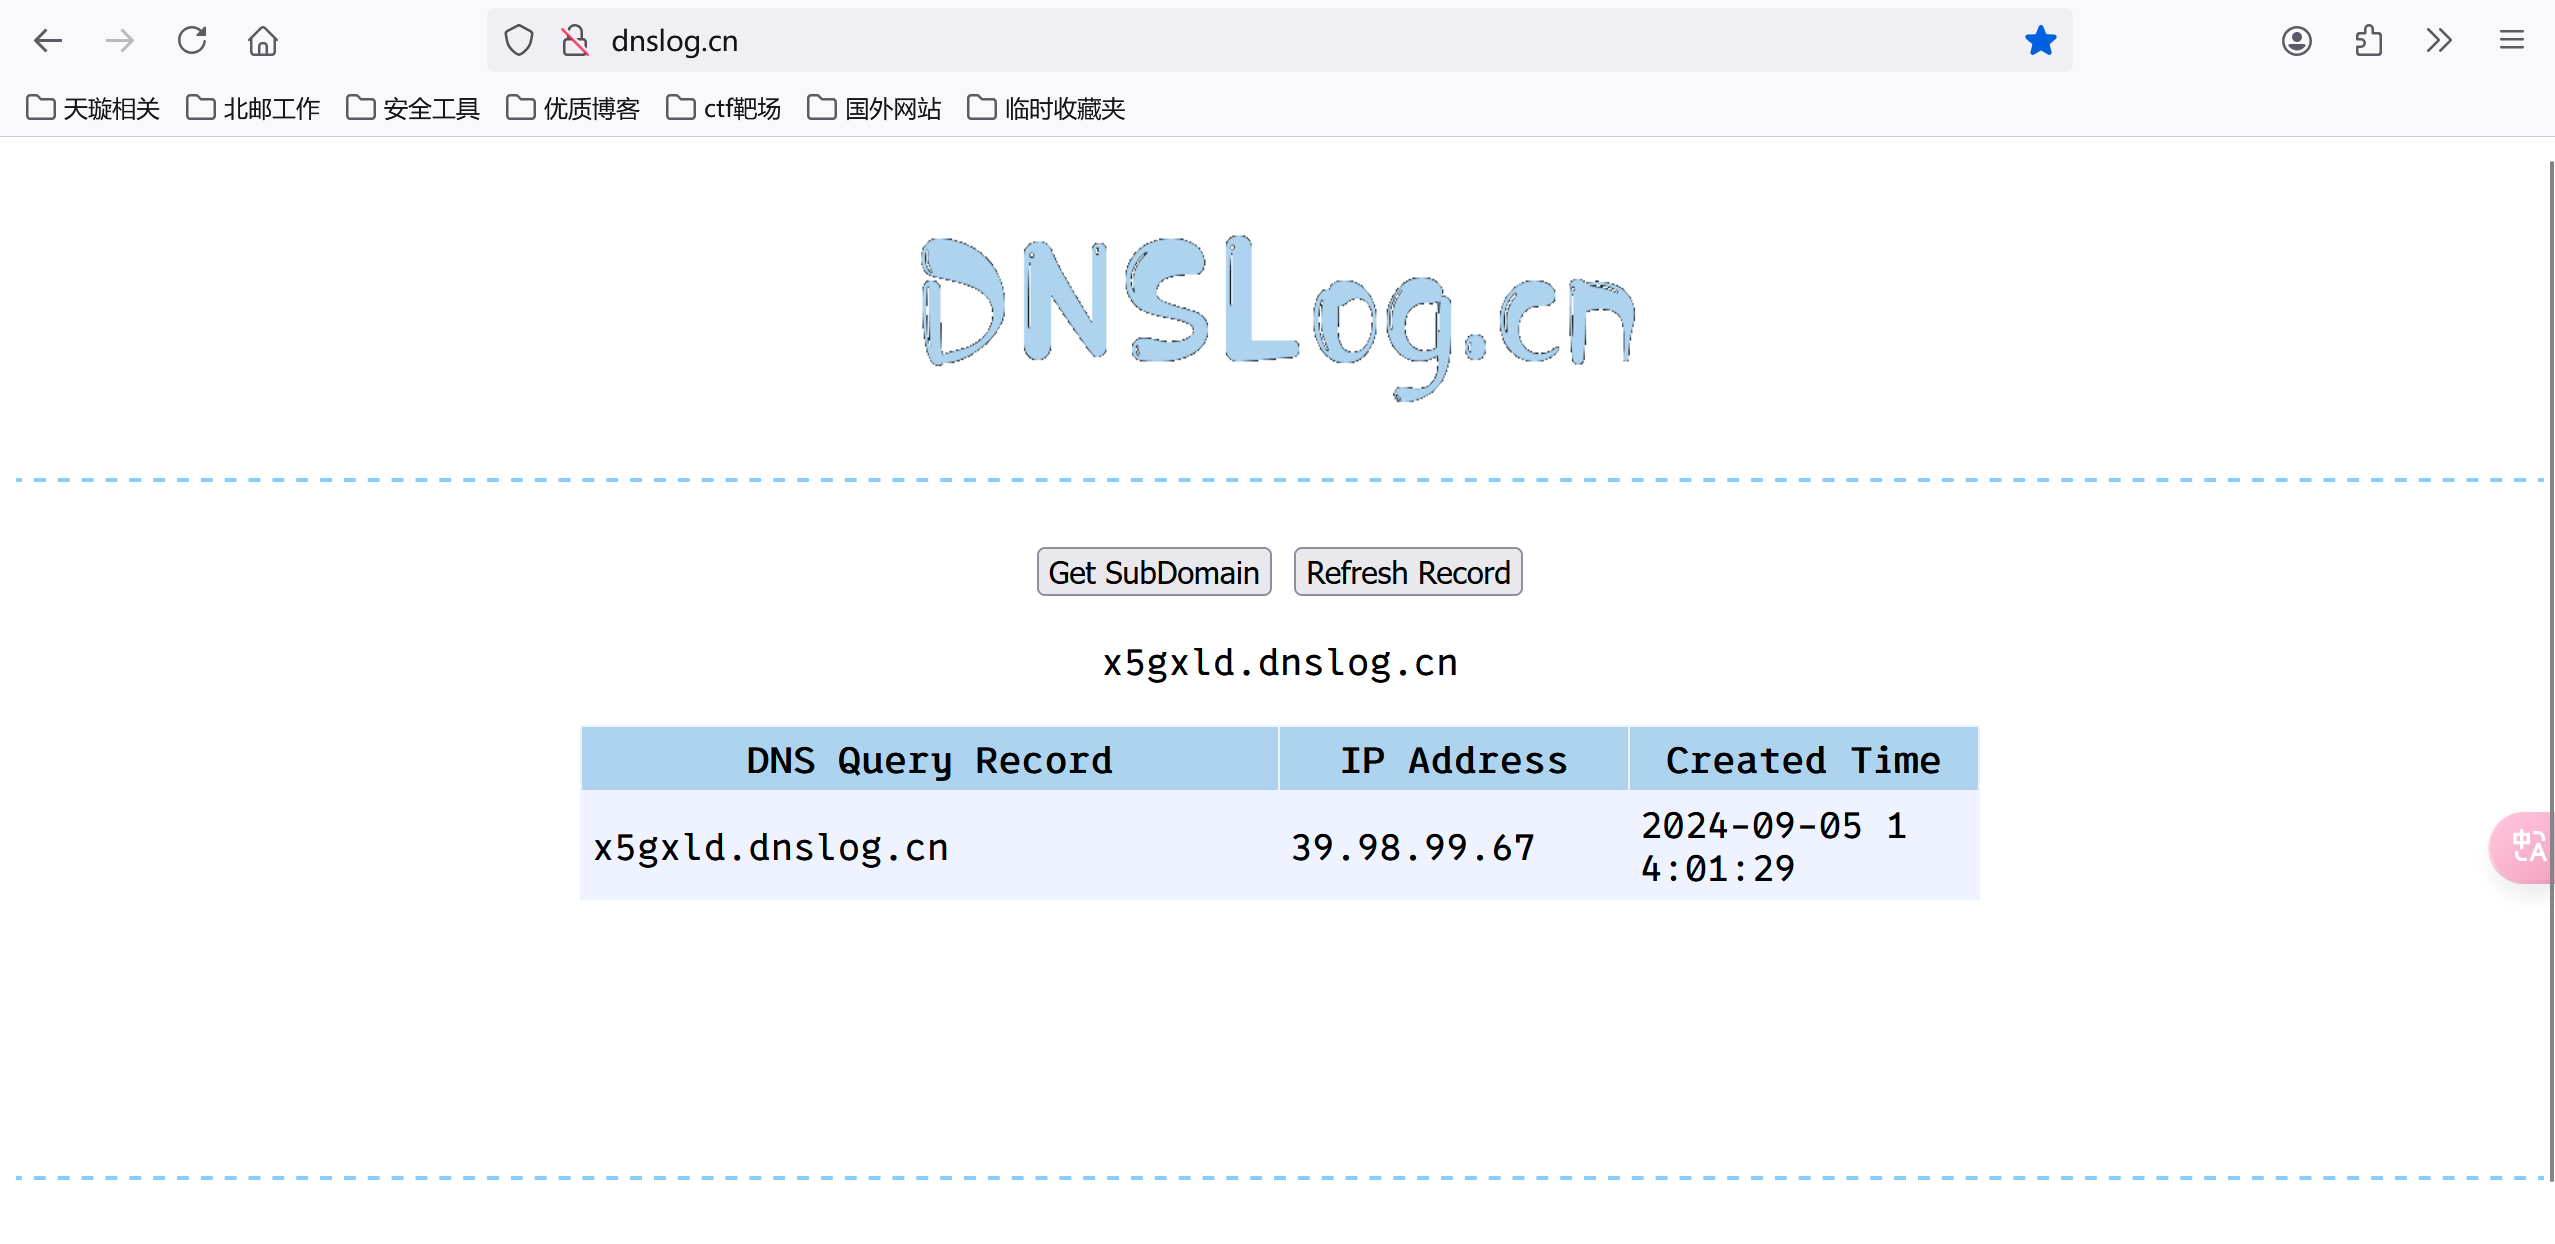The image size is (2555, 1244).
Task: Open the hamburger application menu
Action: coord(2511,41)
